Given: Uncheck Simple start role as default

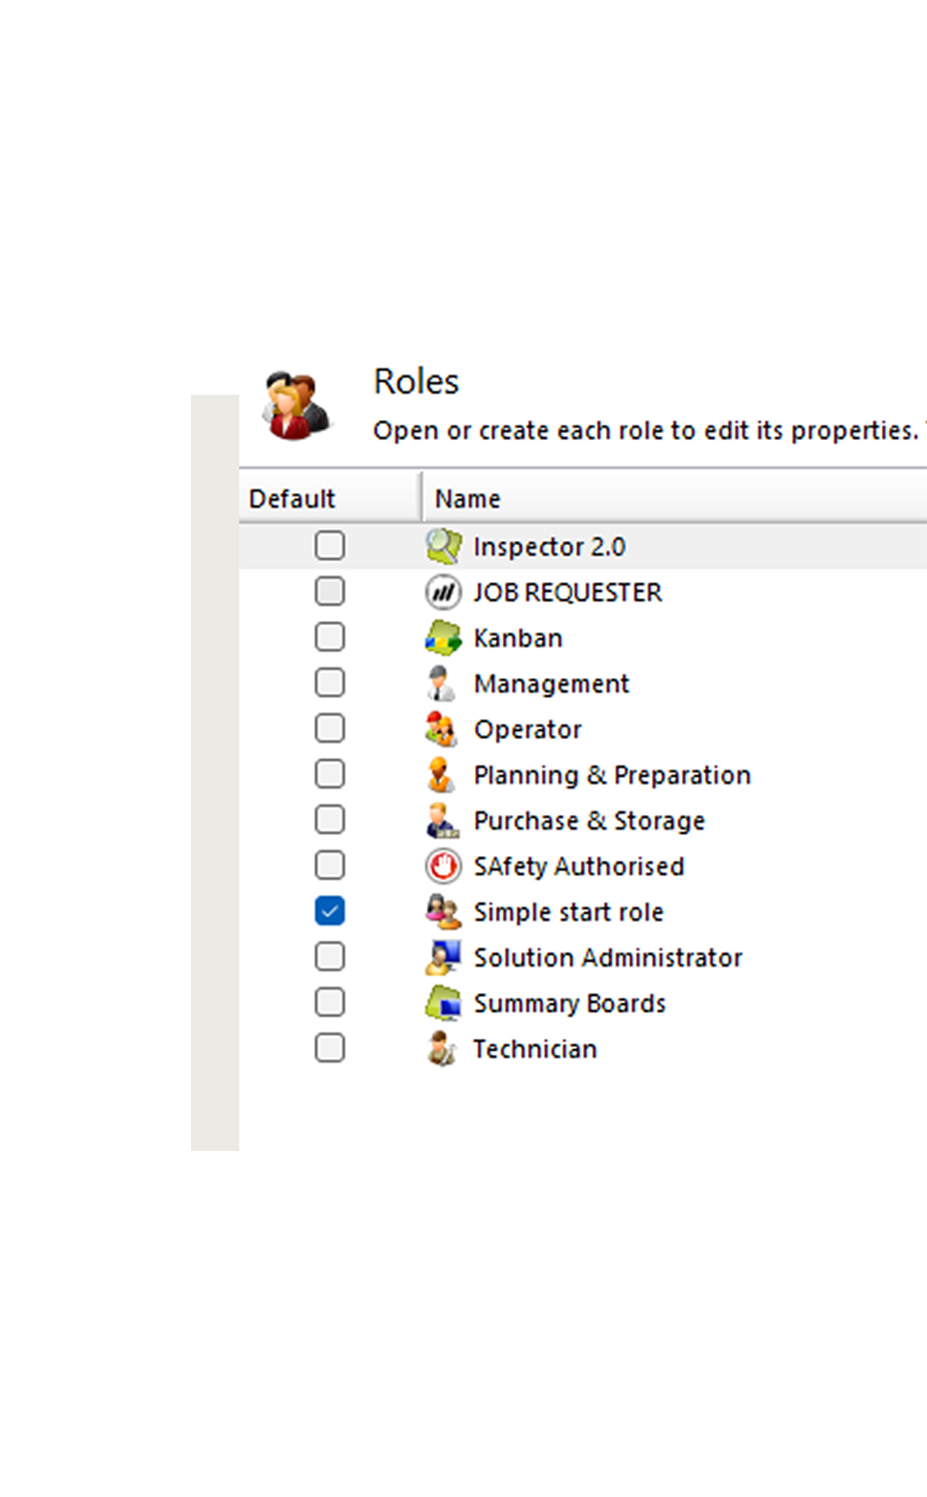Looking at the screenshot, I should click(330, 911).
